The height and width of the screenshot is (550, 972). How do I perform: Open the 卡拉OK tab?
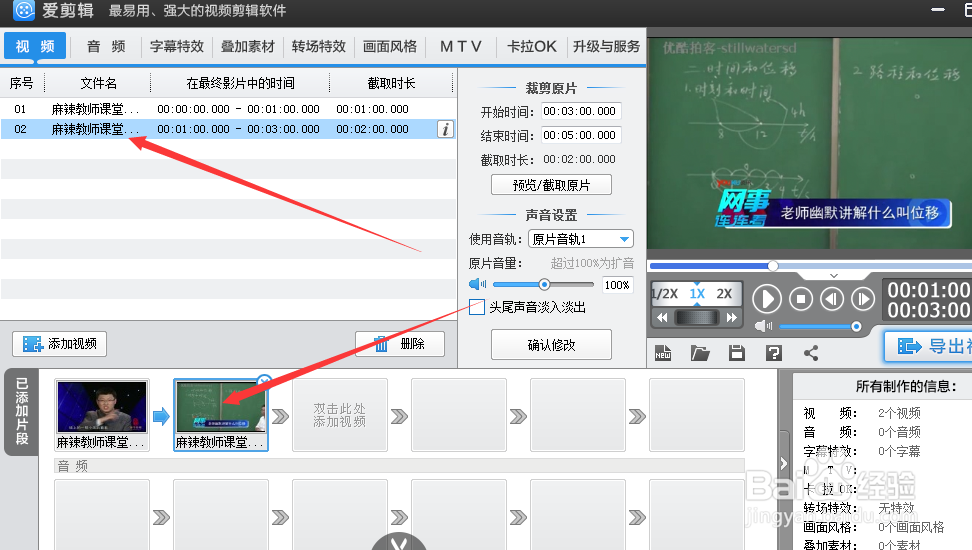532,47
